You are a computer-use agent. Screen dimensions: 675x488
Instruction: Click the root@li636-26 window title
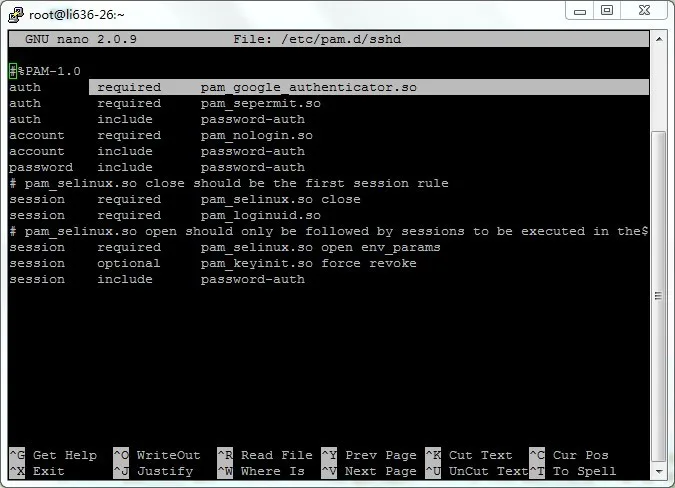click(x=77, y=15)
